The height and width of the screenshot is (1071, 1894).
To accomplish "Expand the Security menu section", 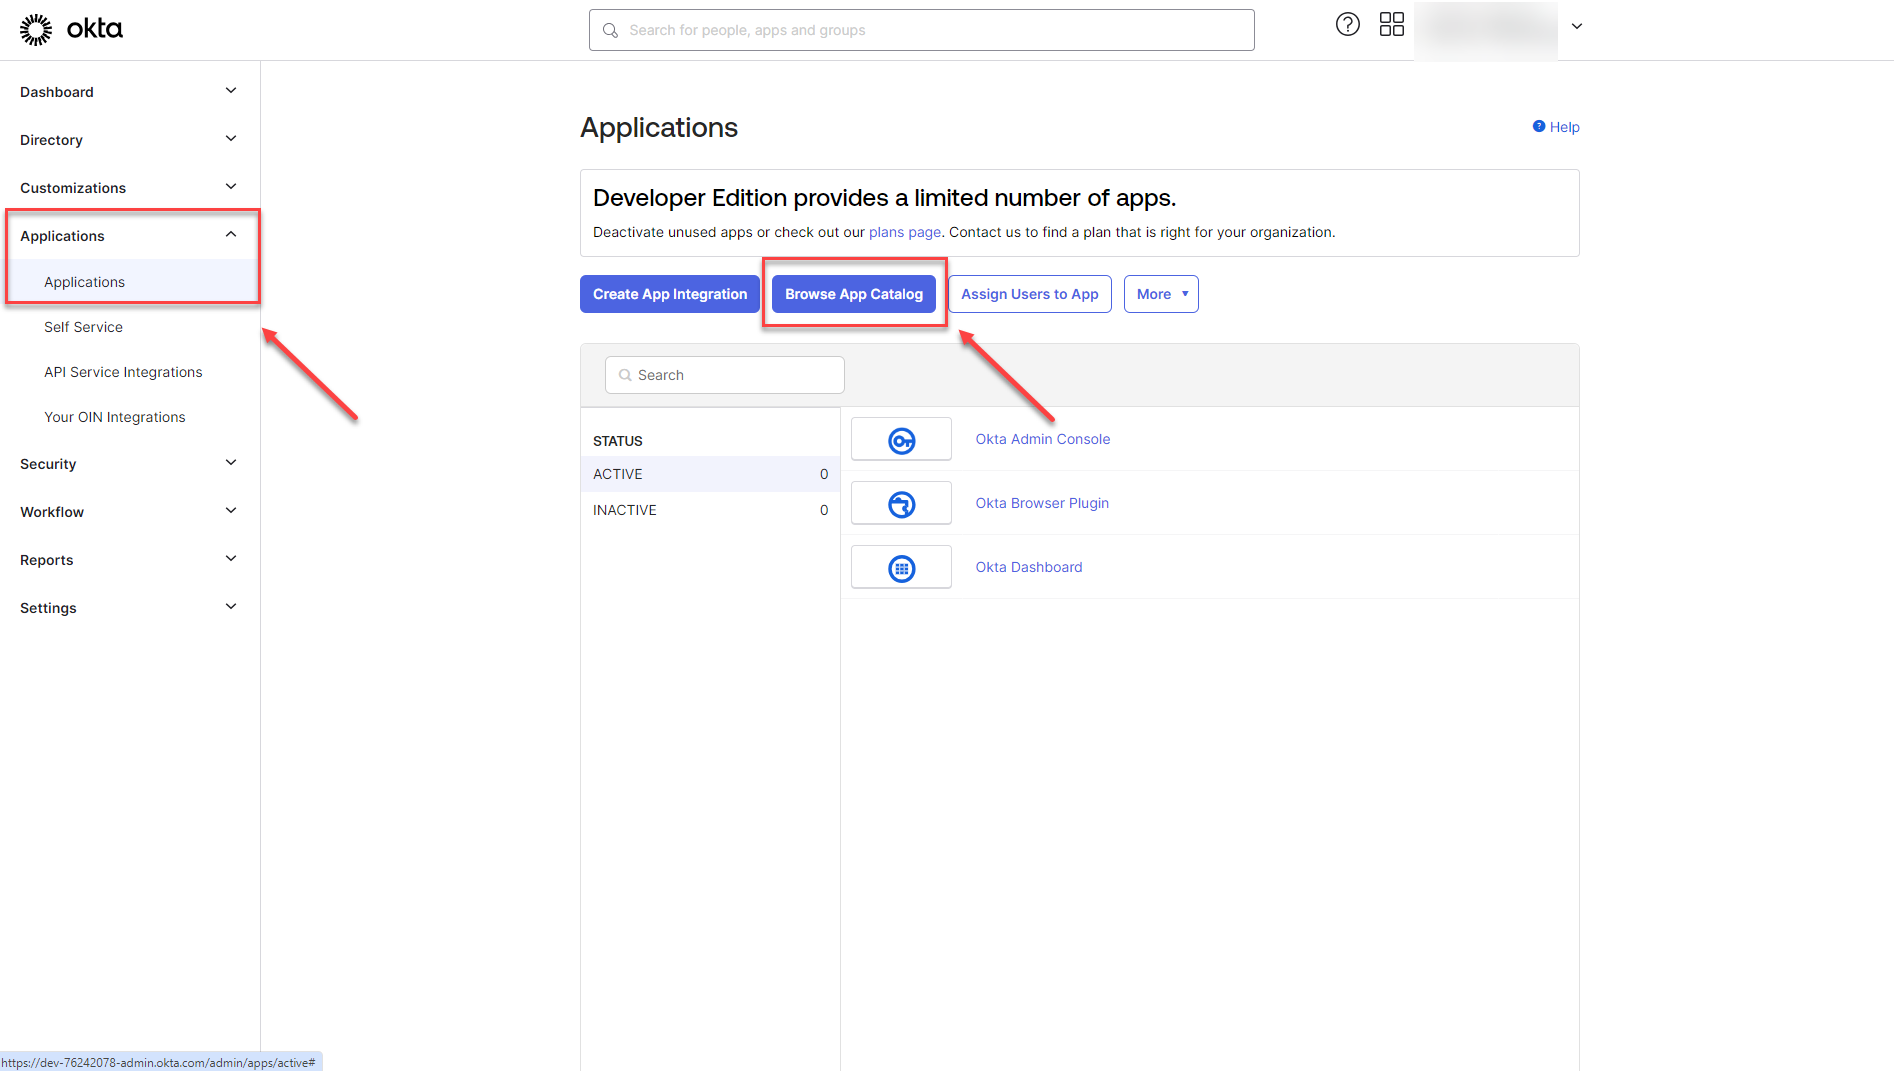I will click(130, 464).
